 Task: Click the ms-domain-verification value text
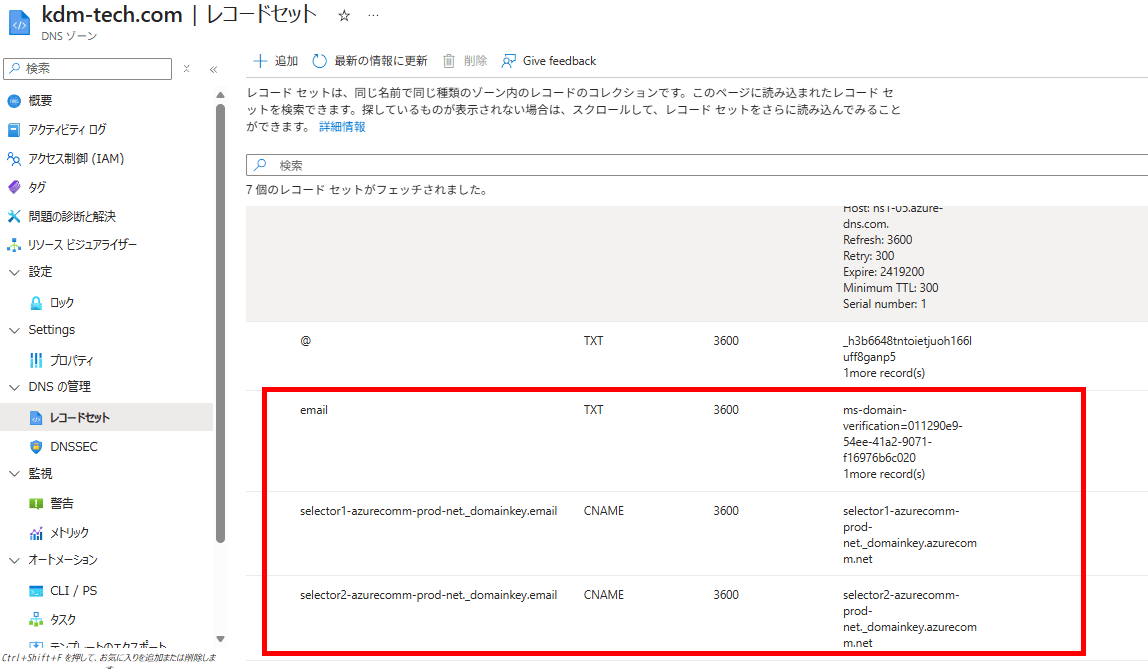[902, 434]
